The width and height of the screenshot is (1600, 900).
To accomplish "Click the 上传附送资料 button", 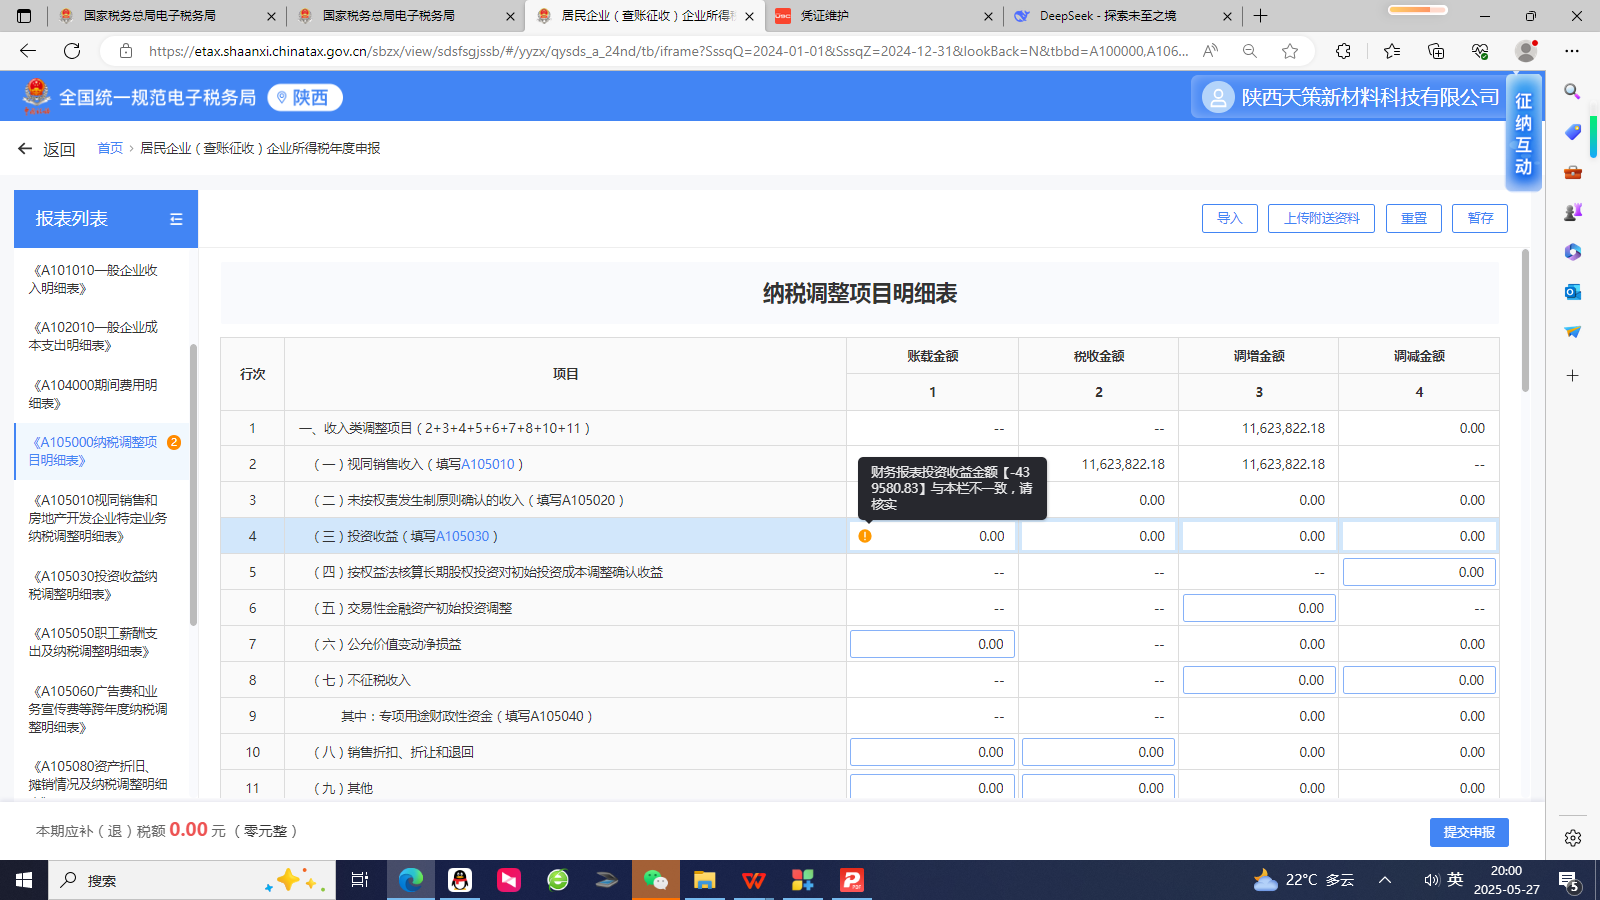I will point(1321,218).
